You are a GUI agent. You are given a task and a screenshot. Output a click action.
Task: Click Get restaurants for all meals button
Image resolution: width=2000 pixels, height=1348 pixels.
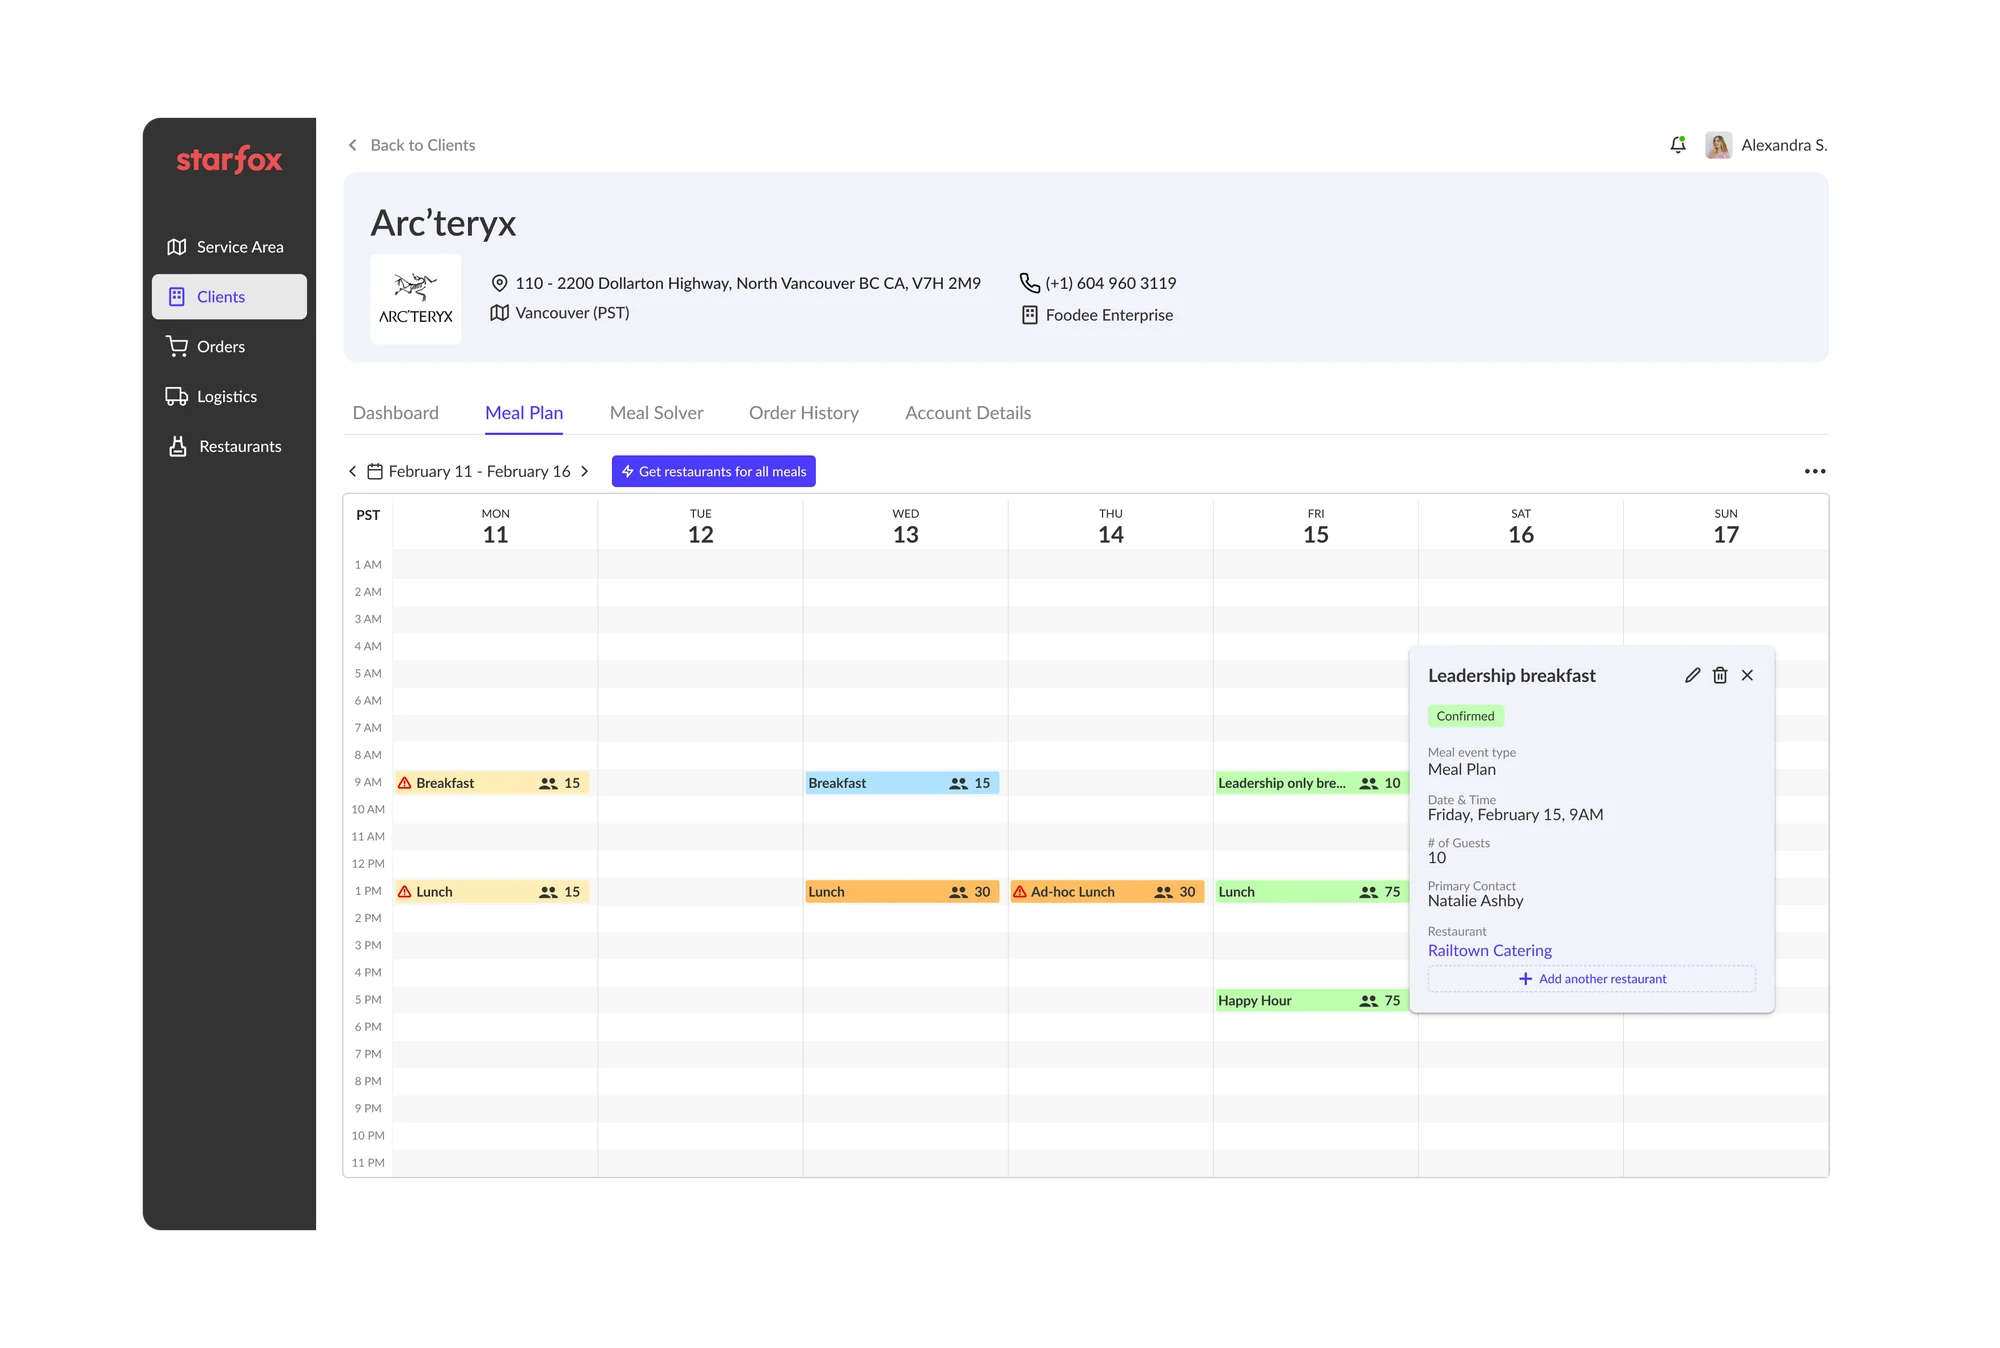click(x=713, y=471)
